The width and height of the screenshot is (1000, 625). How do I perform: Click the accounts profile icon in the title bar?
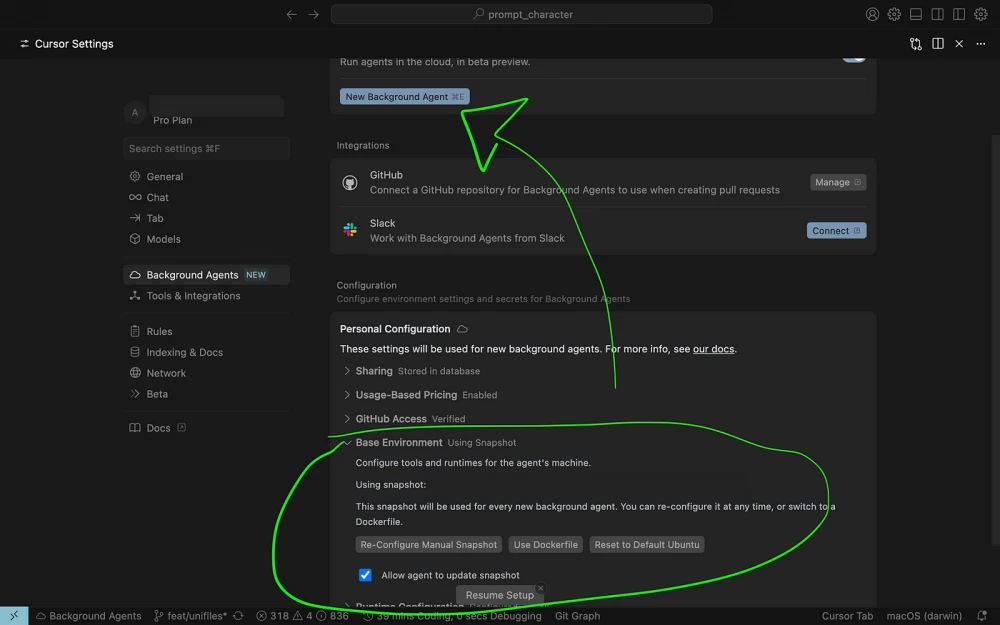872,14
